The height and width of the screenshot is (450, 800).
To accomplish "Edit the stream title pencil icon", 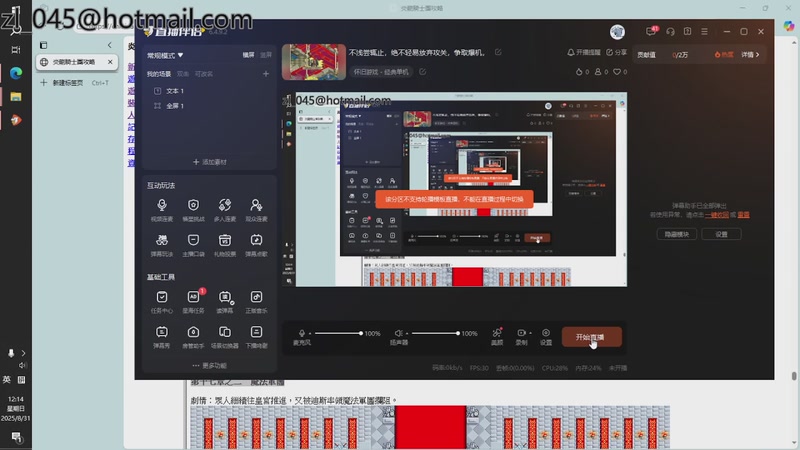I will 498,52.
